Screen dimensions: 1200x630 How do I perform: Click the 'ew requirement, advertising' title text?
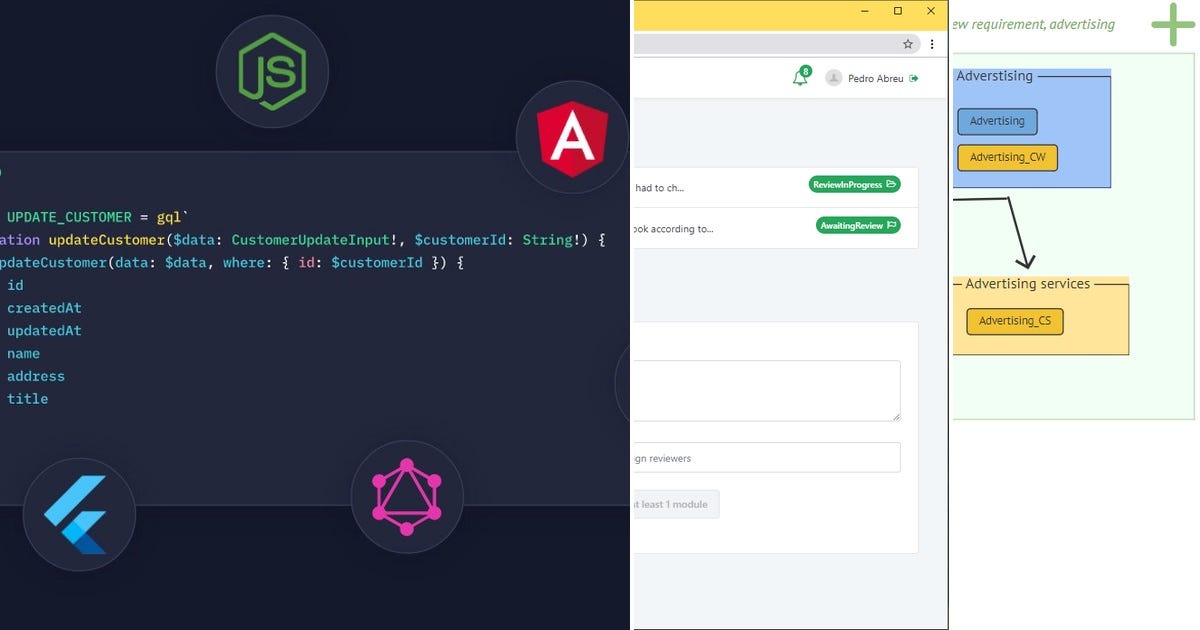1034,24
